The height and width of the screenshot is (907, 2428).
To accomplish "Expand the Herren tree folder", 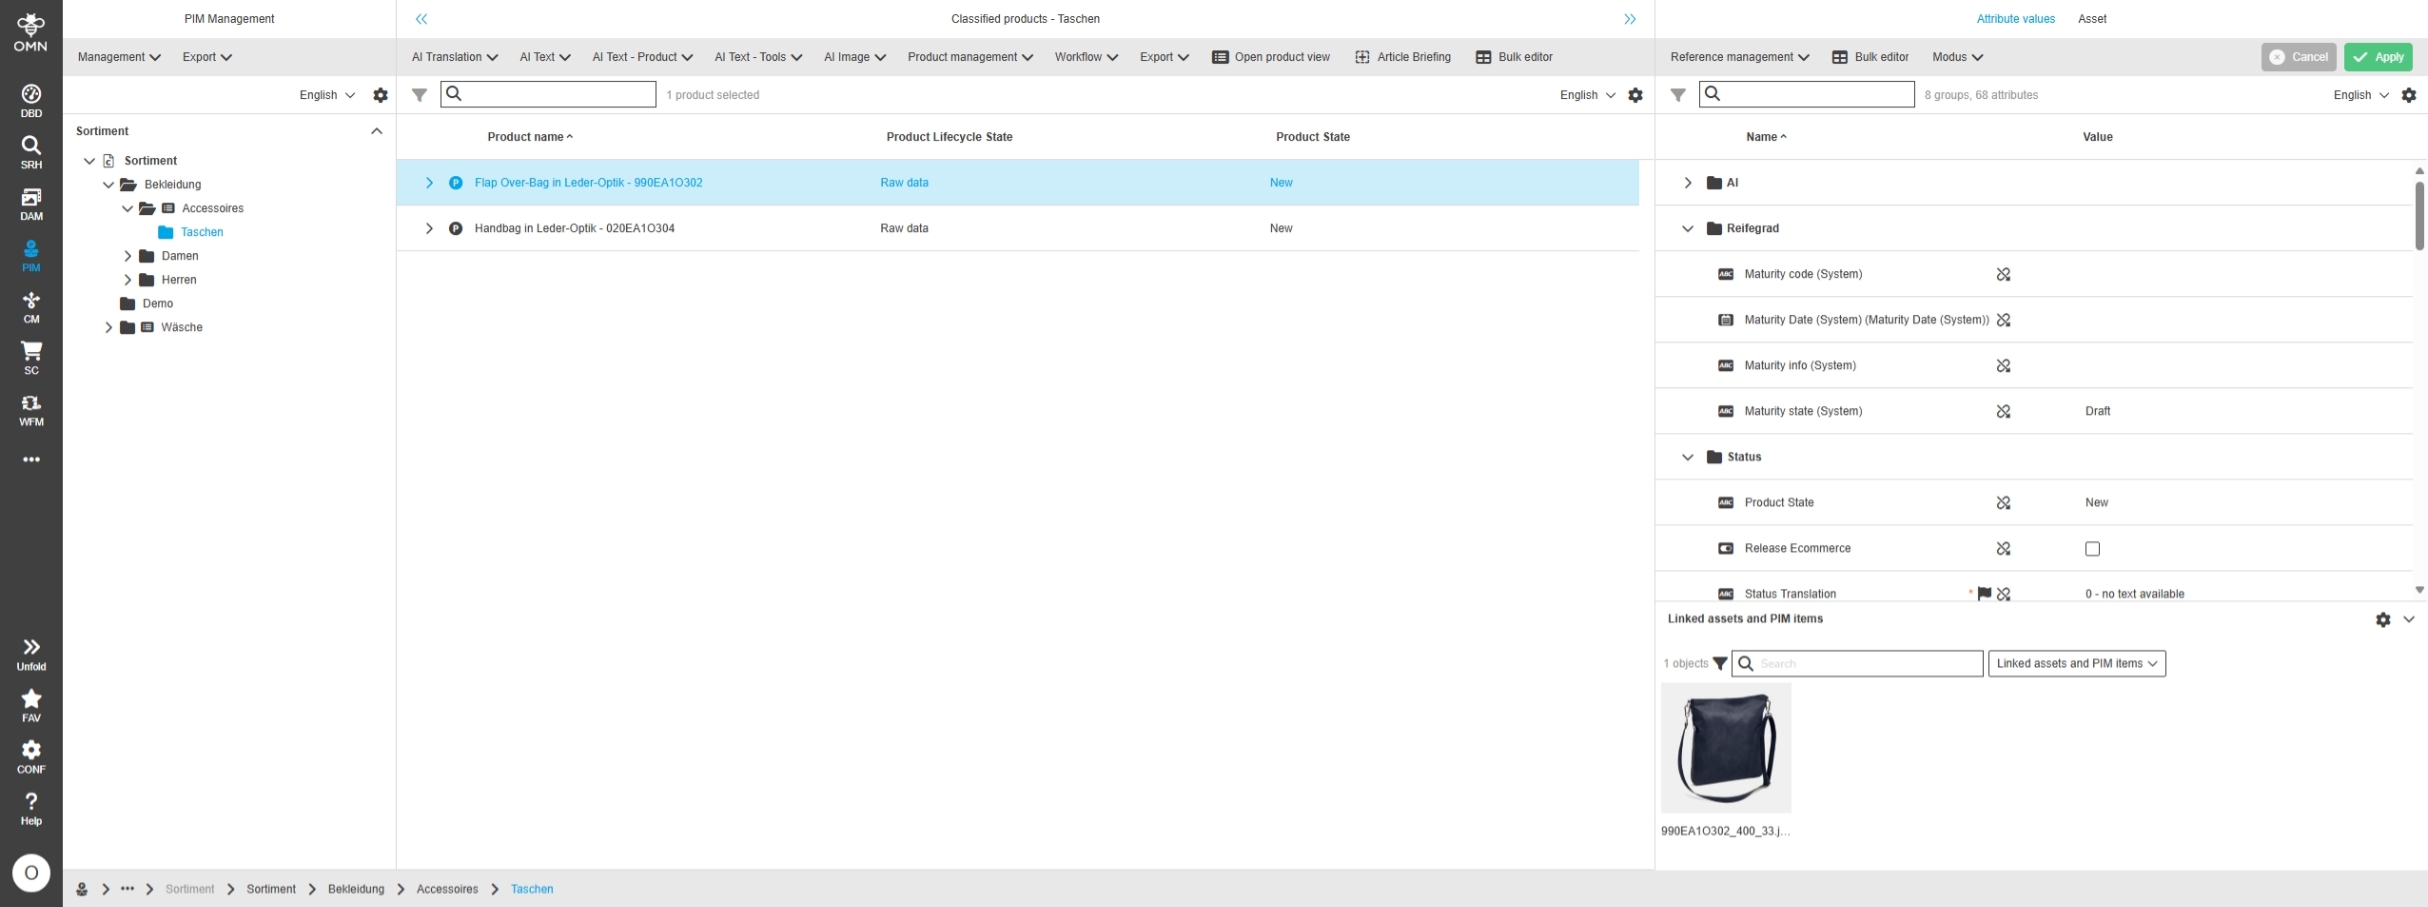I will point(128,280).
